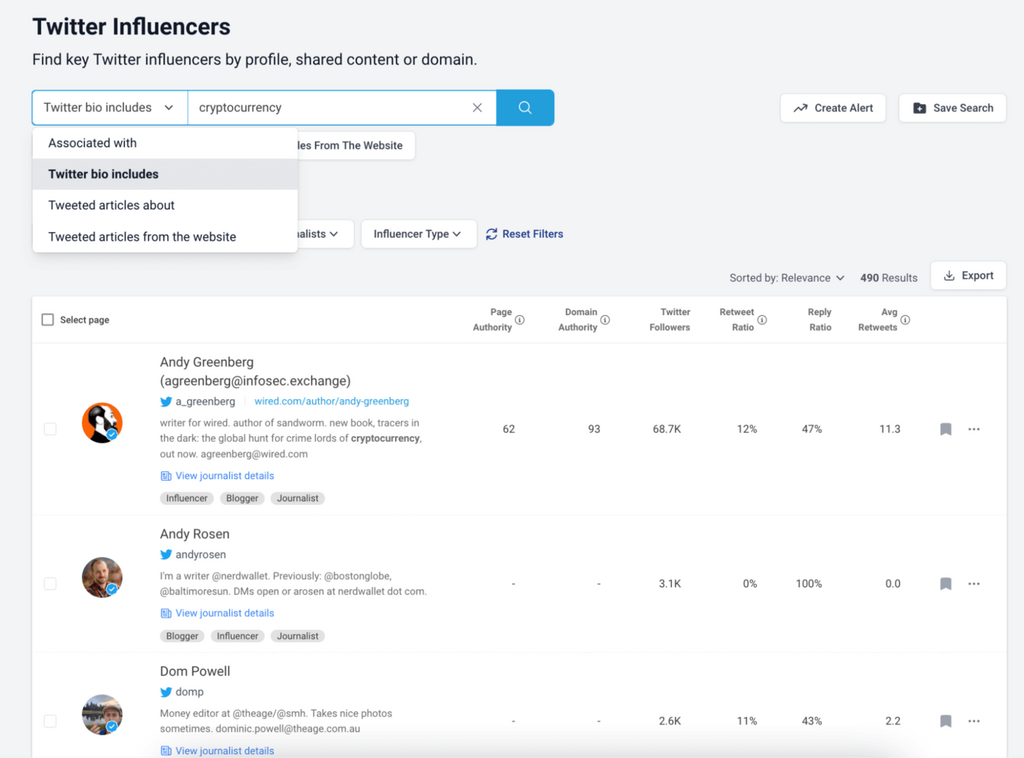The image size is (1024, 758).
Task: Tick the checkbox for Andy Rosen
Action: pos(50,584)
